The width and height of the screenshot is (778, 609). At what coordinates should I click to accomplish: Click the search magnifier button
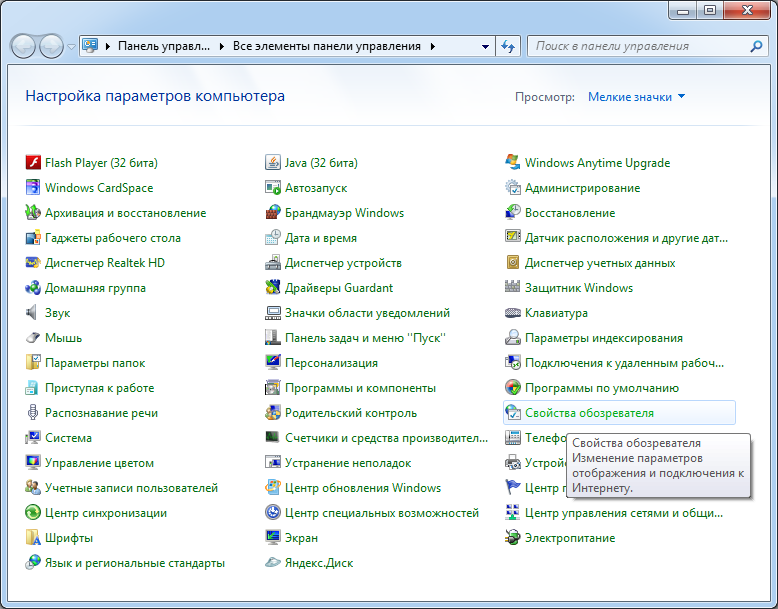pyautogui.click(x=756, y=46)
